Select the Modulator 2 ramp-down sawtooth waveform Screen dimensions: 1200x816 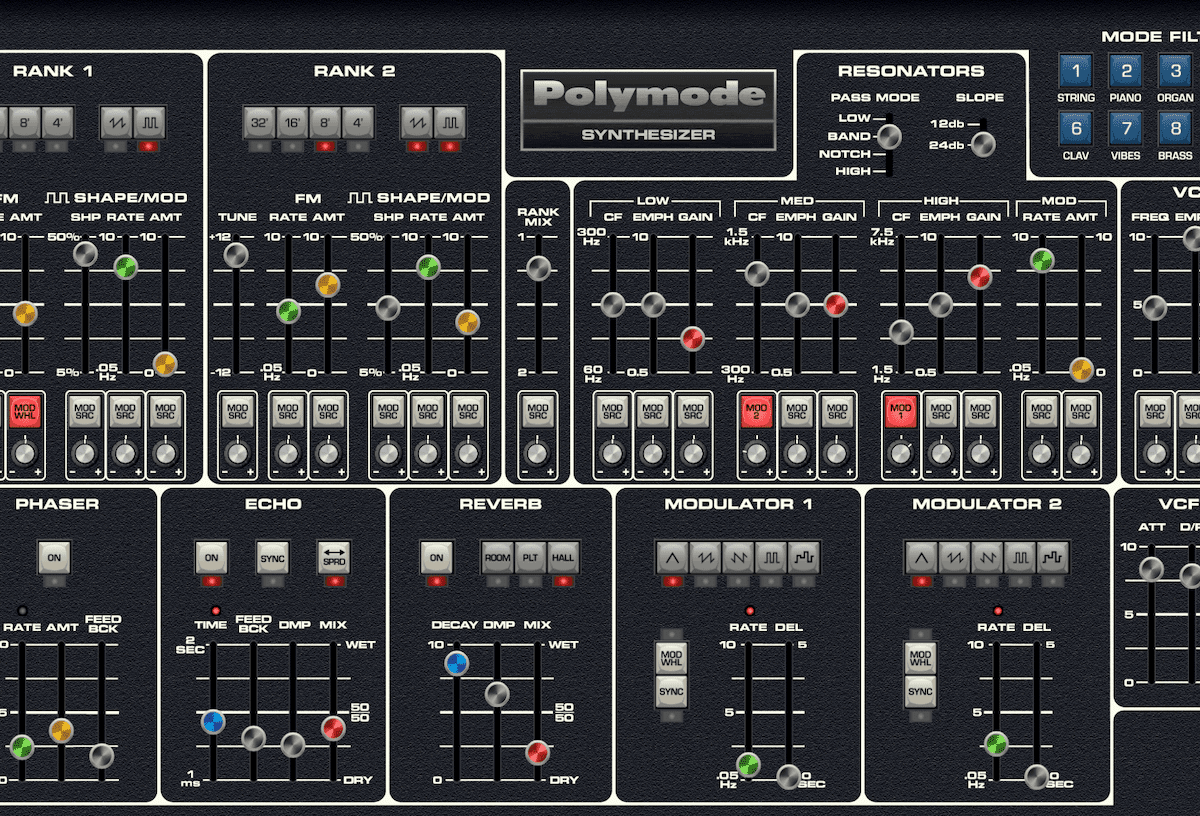click(985, 557)
